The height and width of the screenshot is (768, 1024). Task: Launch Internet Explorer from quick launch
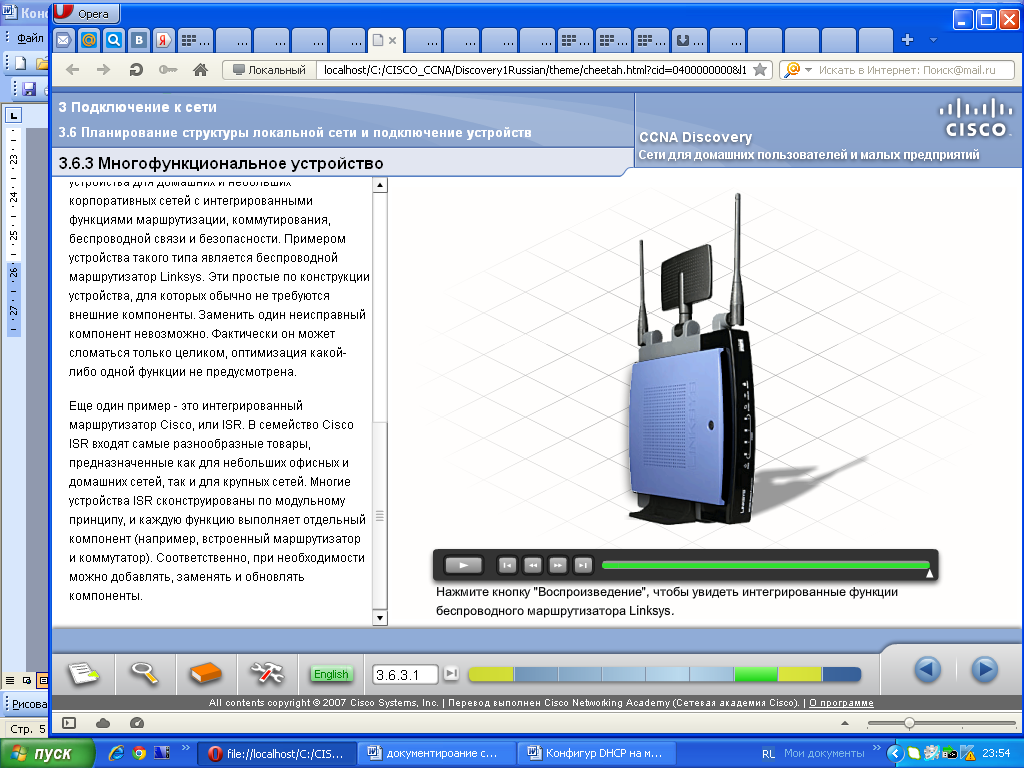tap(116, 753)
